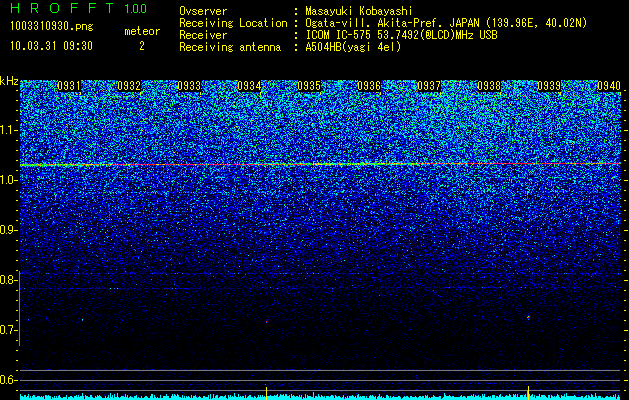
Task: Click the 0931 time marker
Action: pyautogui.click(x=69, y=86)
